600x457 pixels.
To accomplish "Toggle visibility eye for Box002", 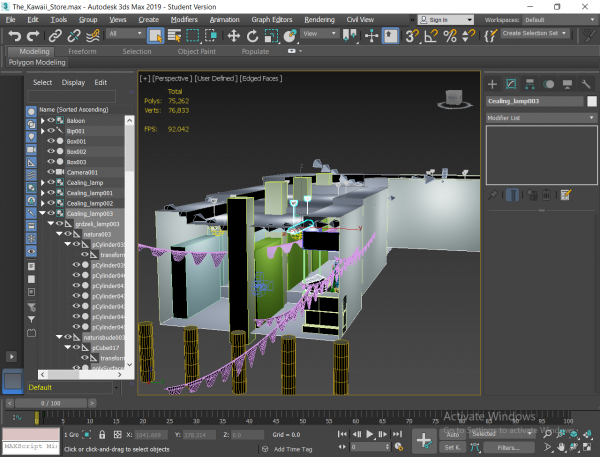I will 50,151.
